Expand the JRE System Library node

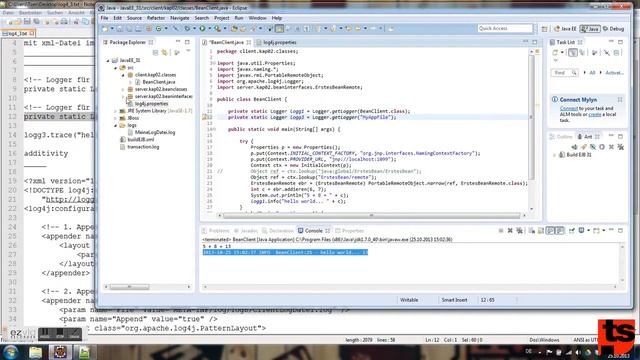(x=116, y=111)
